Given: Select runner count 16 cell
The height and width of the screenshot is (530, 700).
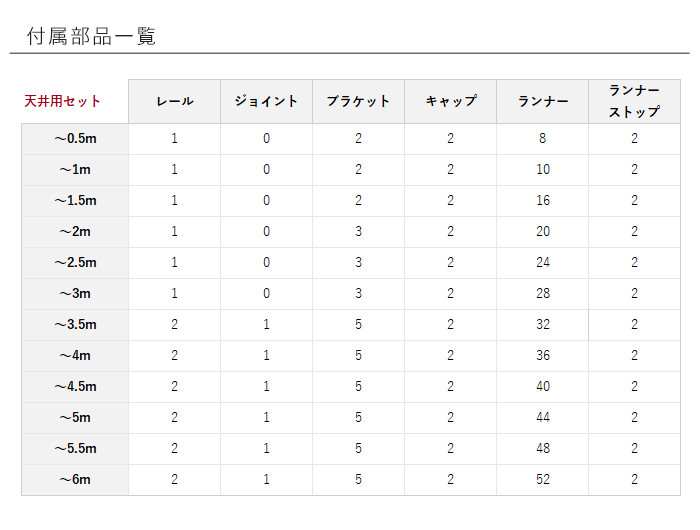Looking at the screenshot, I should (x=542, y=201).
